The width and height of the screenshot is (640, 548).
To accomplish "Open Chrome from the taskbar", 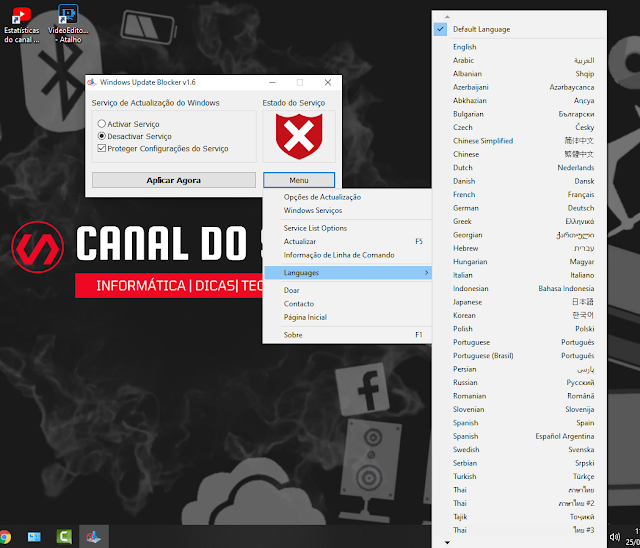I will [x=5, y=537].
